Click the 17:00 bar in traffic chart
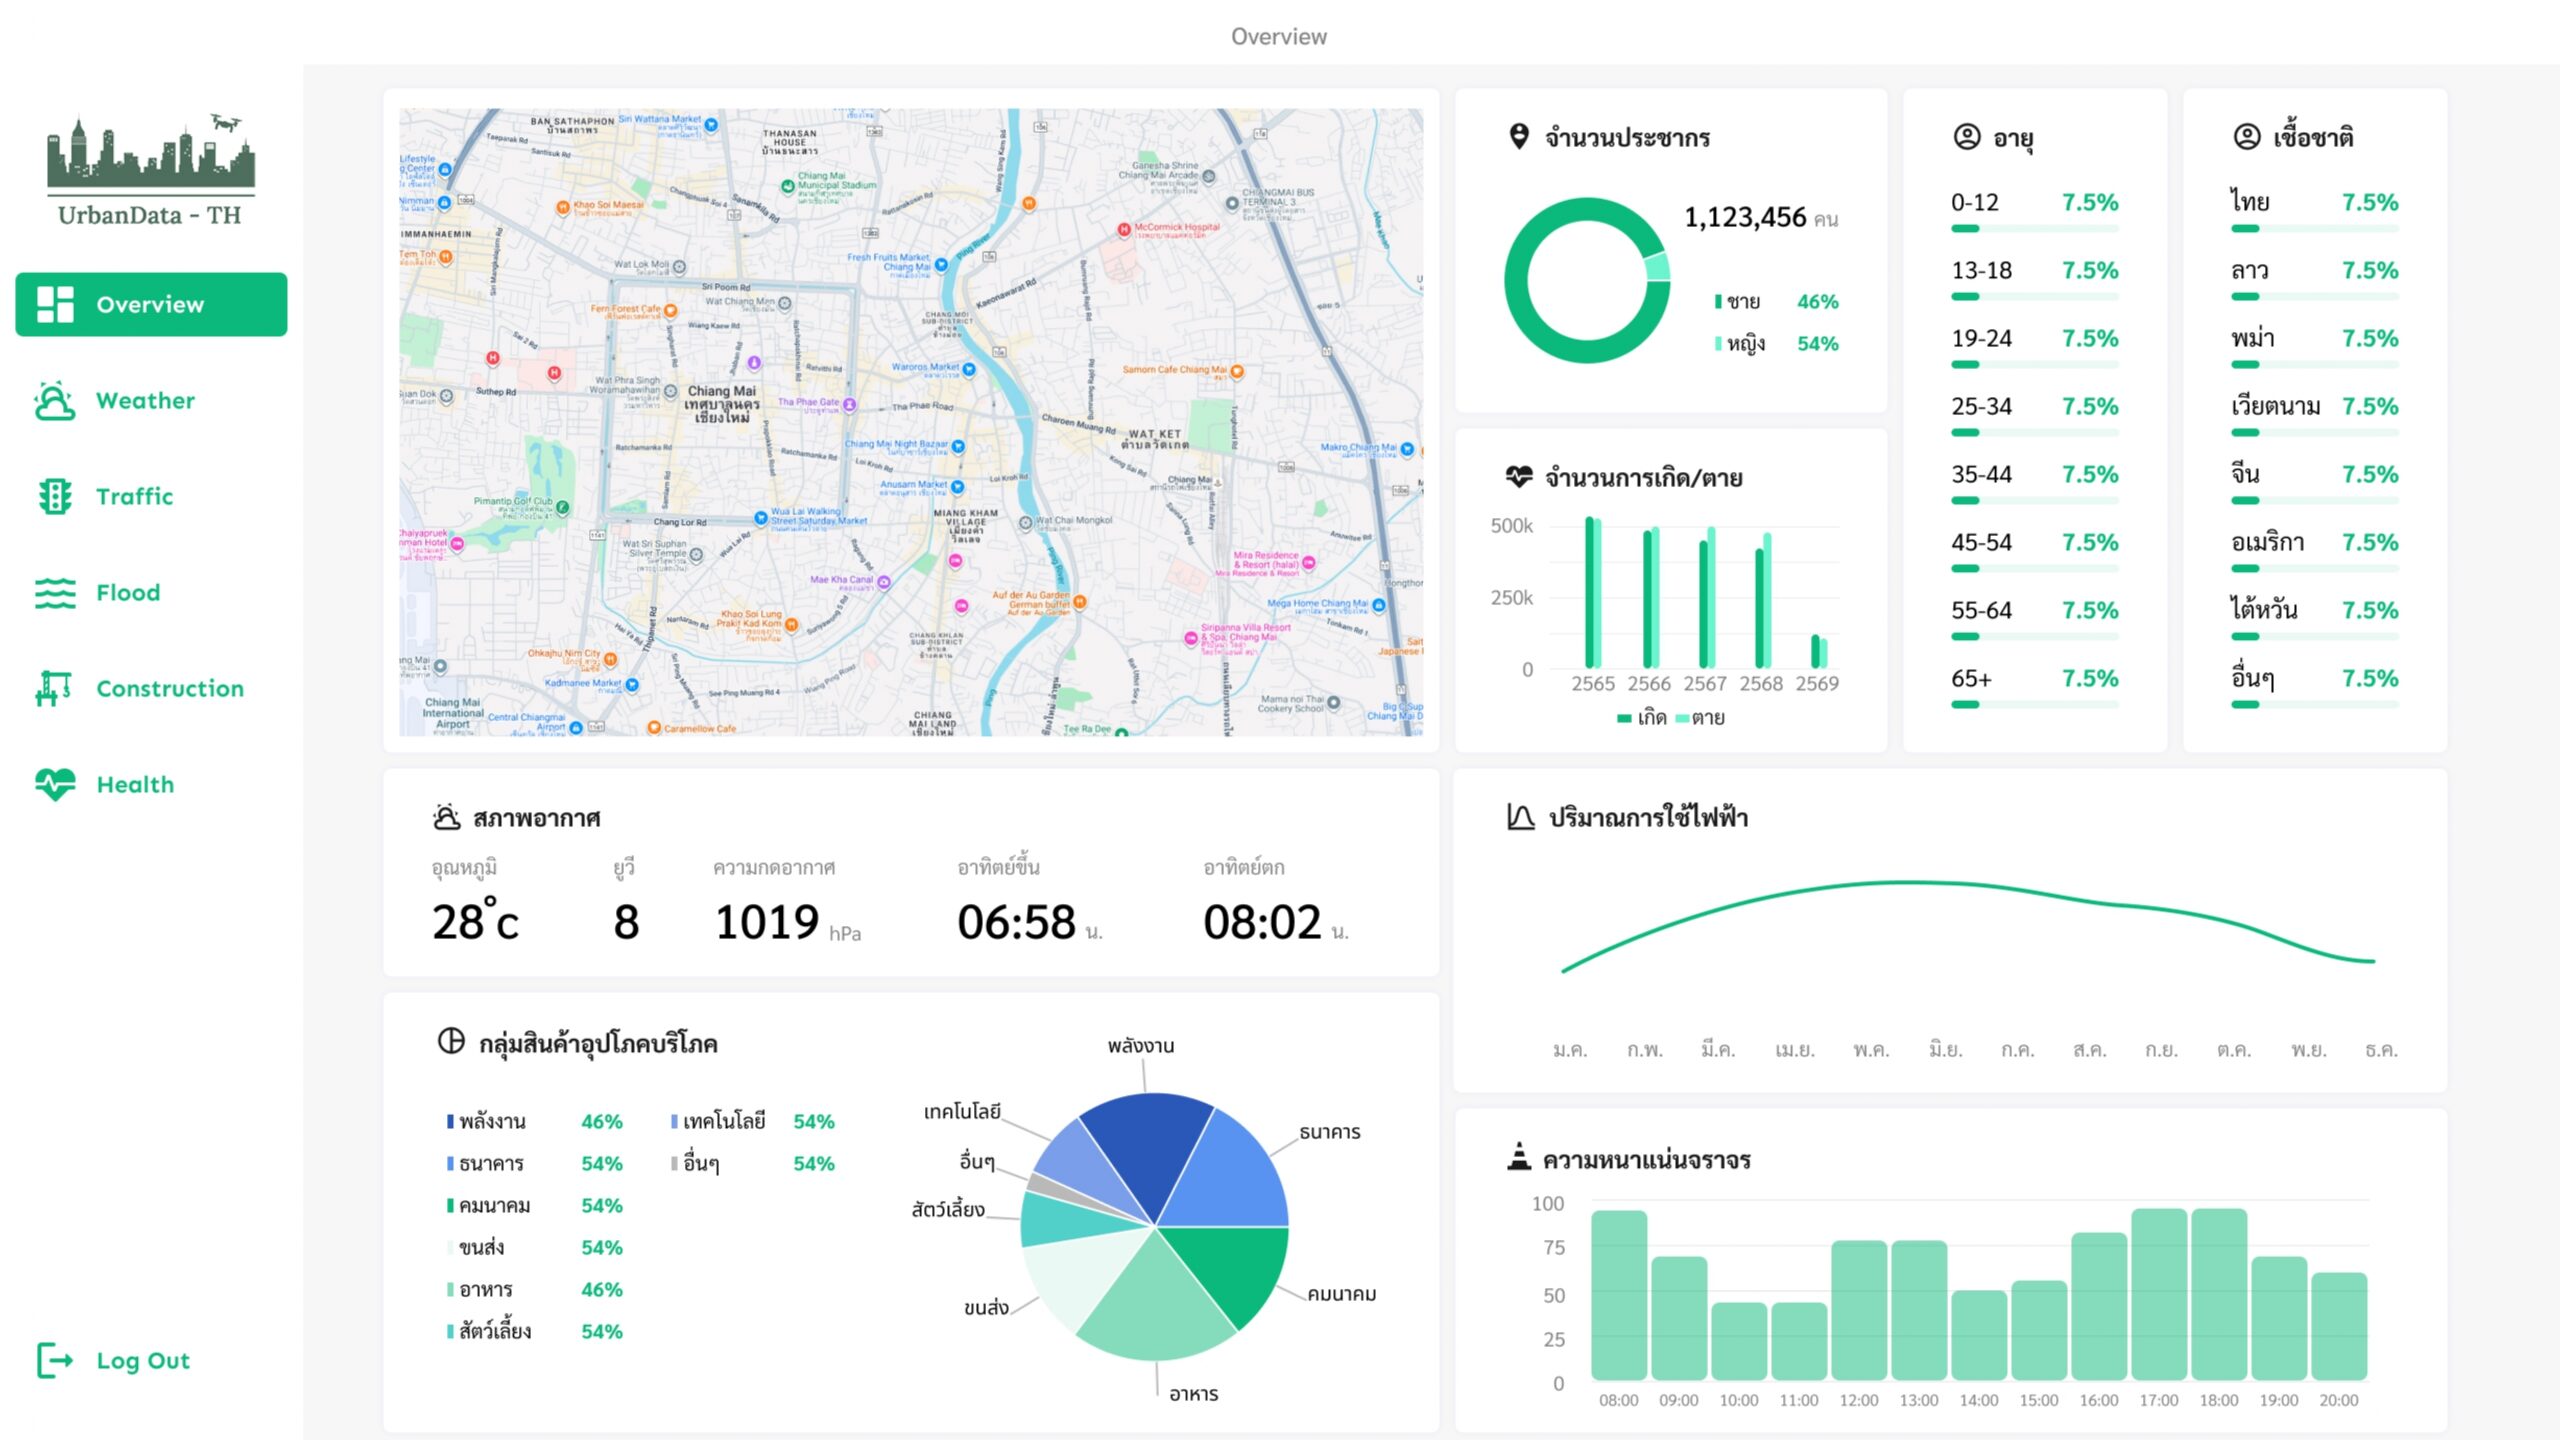2560x1440 pixels. [2158, 1294]
